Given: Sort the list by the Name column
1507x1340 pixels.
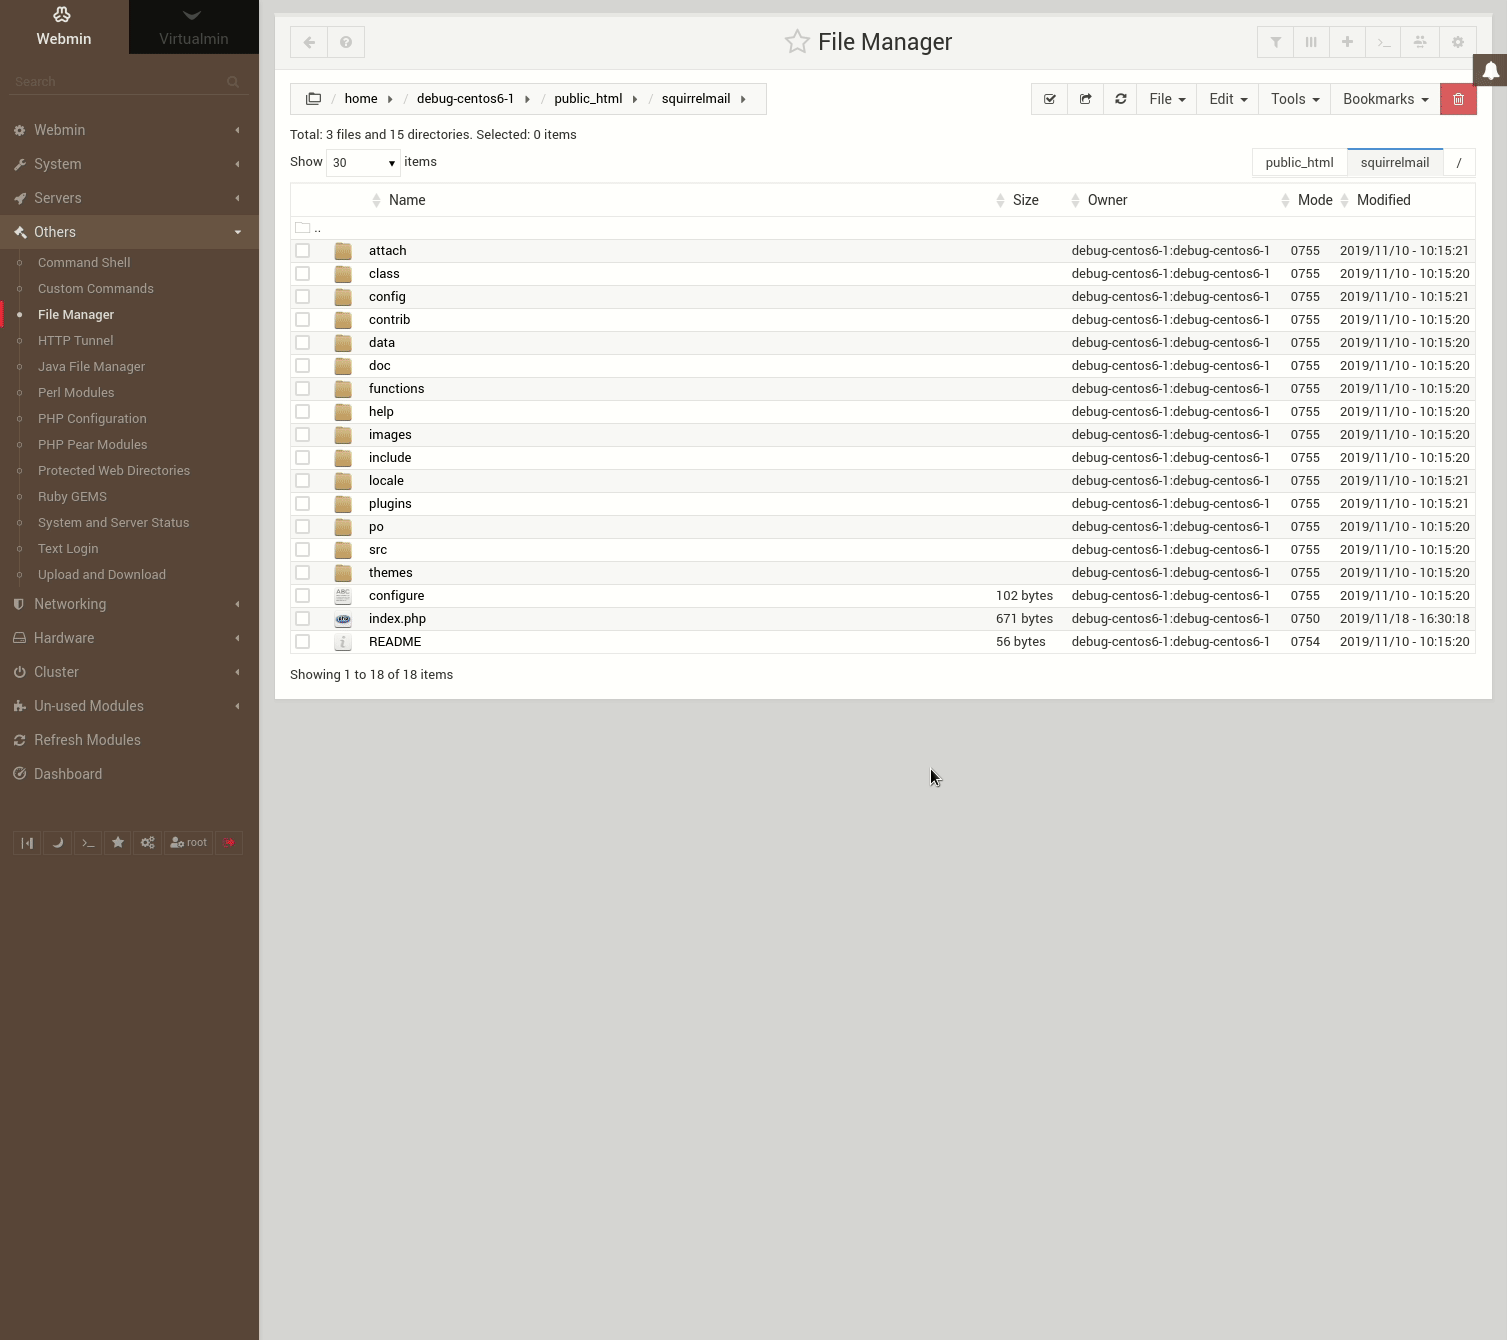Looking at the screenshot, I should pyautogui.click(x=407, y=200).
